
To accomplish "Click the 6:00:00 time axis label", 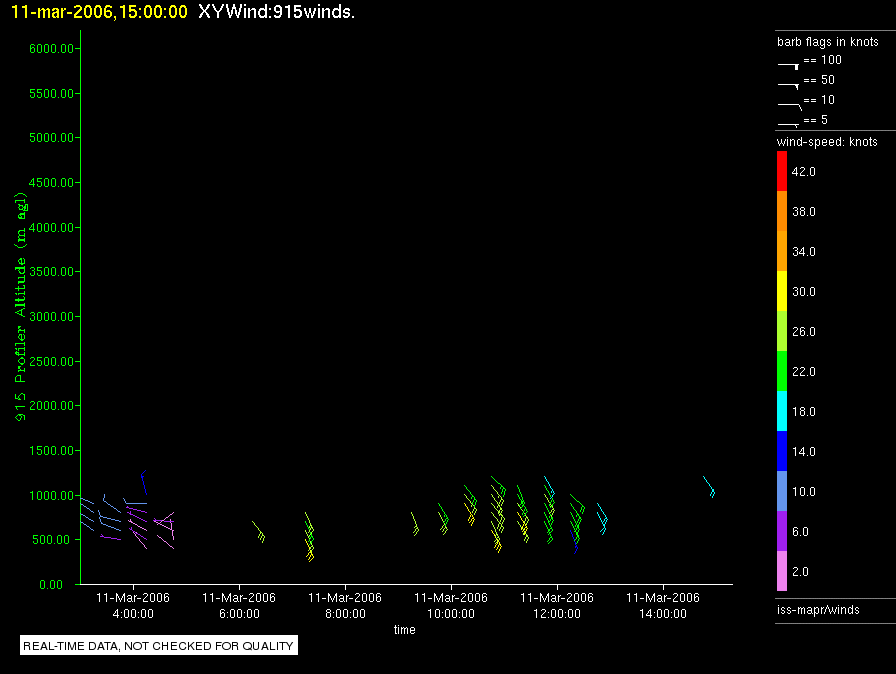I will tap(239, 614).
